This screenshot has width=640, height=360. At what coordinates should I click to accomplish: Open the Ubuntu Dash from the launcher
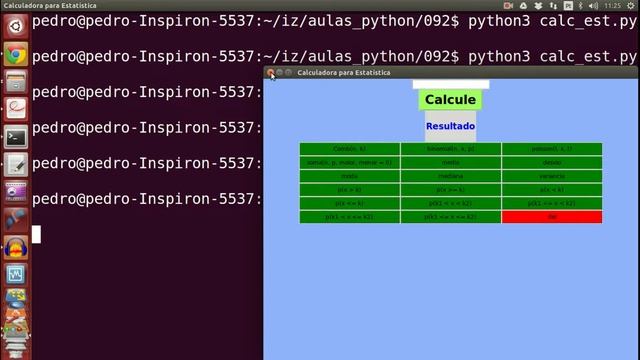pyautogui.click(x=16, y=26)
